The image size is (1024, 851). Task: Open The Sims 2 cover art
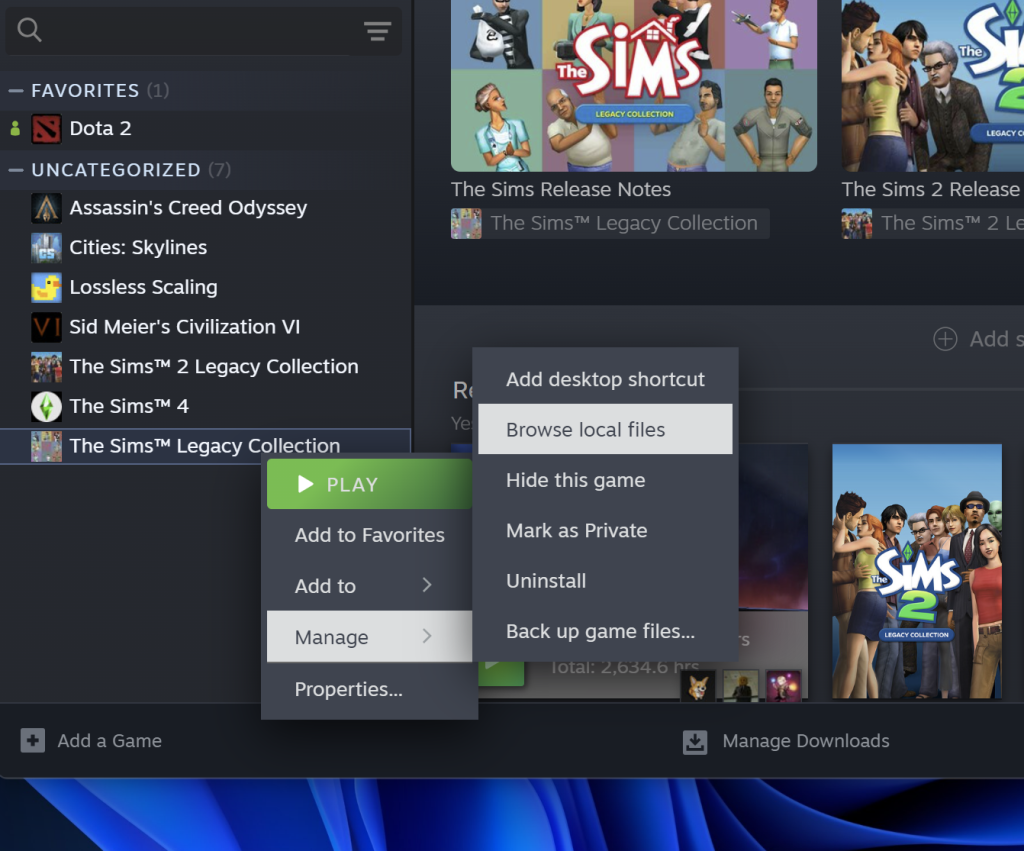(x=917, y=571)
